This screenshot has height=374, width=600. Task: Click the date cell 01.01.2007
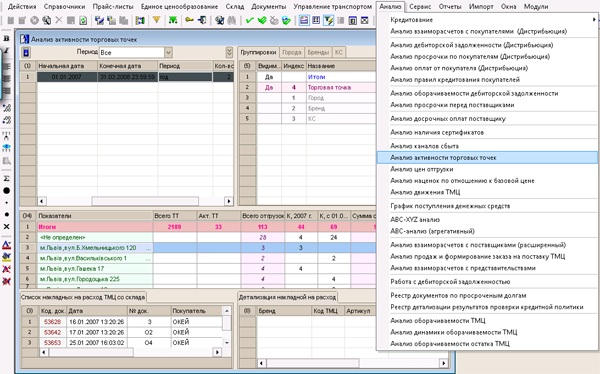click(67, 77)
